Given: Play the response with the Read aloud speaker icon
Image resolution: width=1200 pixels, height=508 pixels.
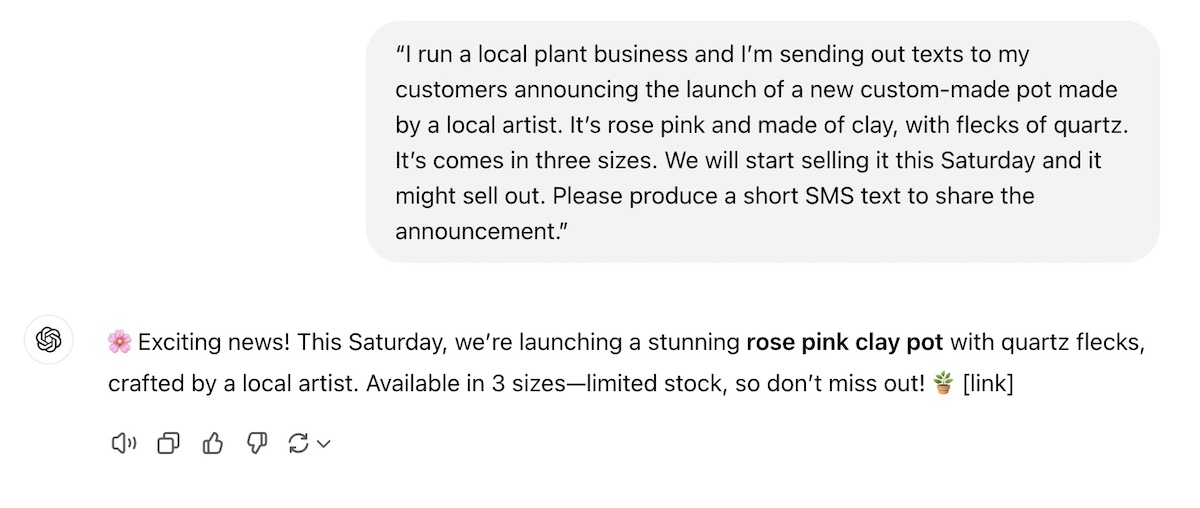Looking at the screenshot, I should 123,443.
